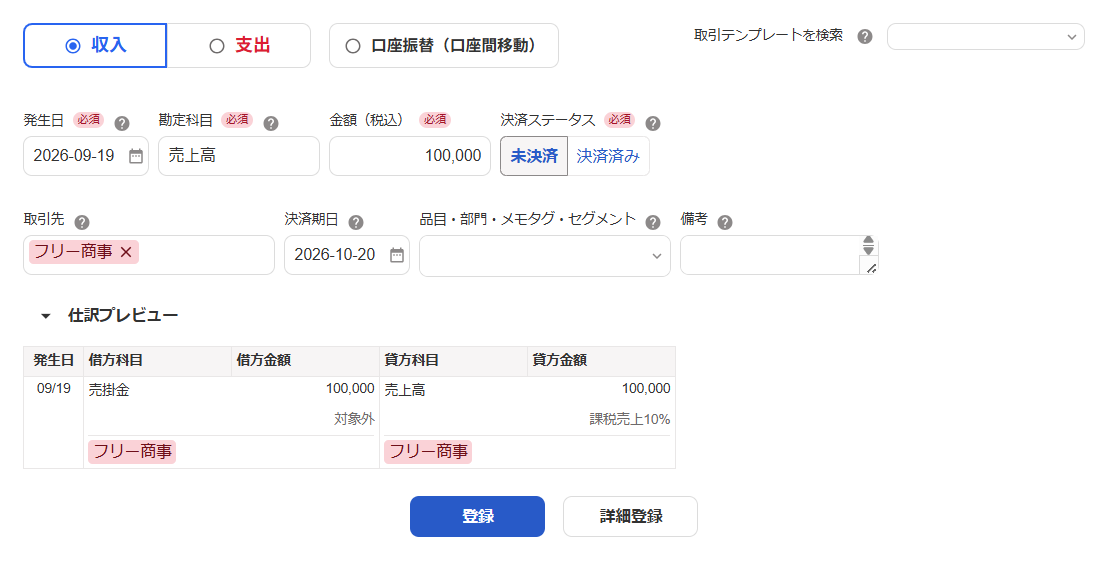Viewport: 1112px width, 564px height.
Task: Set status to 決済済み
Action: click(608, 156)
